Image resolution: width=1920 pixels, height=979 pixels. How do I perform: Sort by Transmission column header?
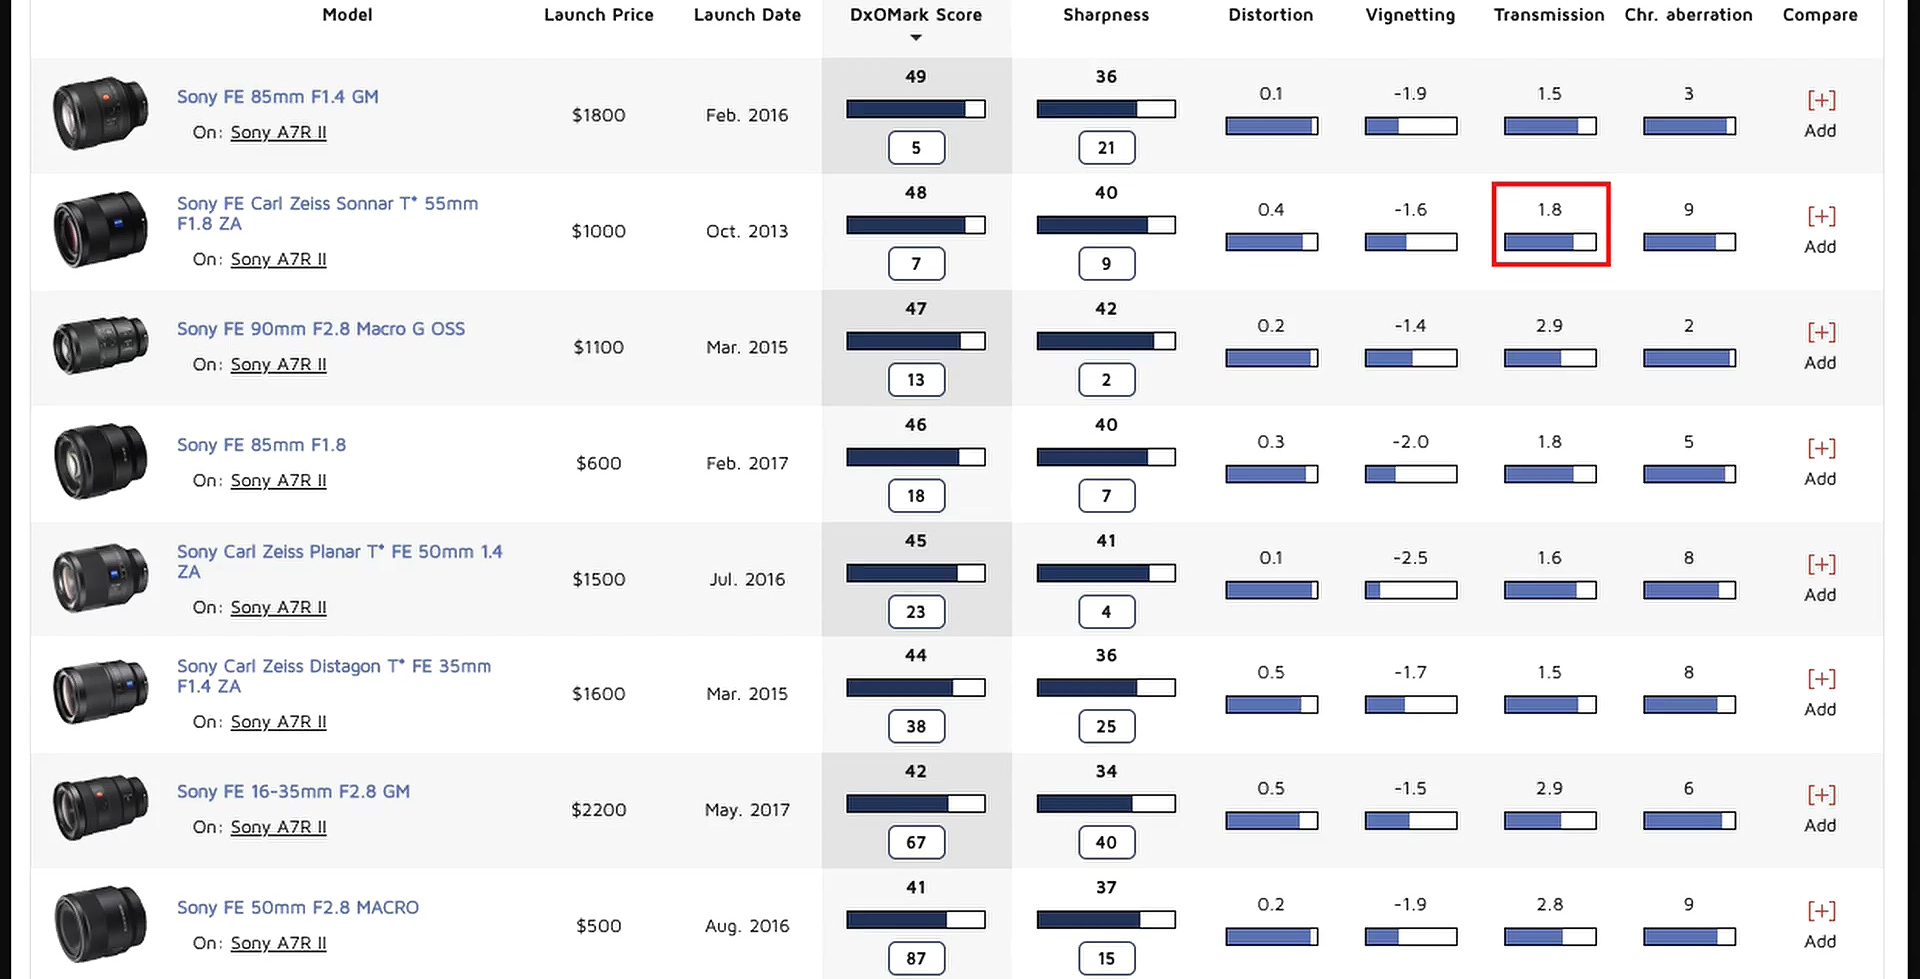coord(1548,15)
